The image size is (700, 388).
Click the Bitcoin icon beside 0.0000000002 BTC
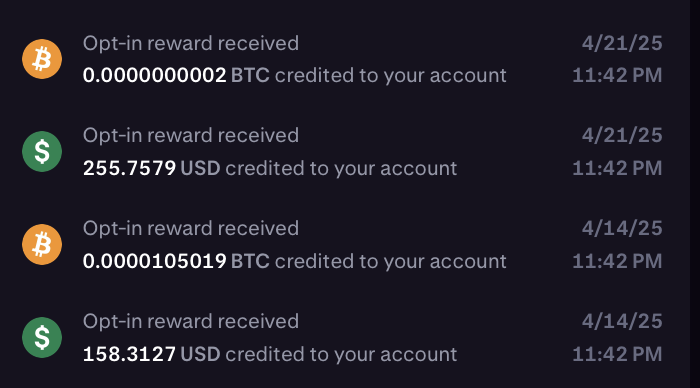pyautogui.click(x=42, y=59)
